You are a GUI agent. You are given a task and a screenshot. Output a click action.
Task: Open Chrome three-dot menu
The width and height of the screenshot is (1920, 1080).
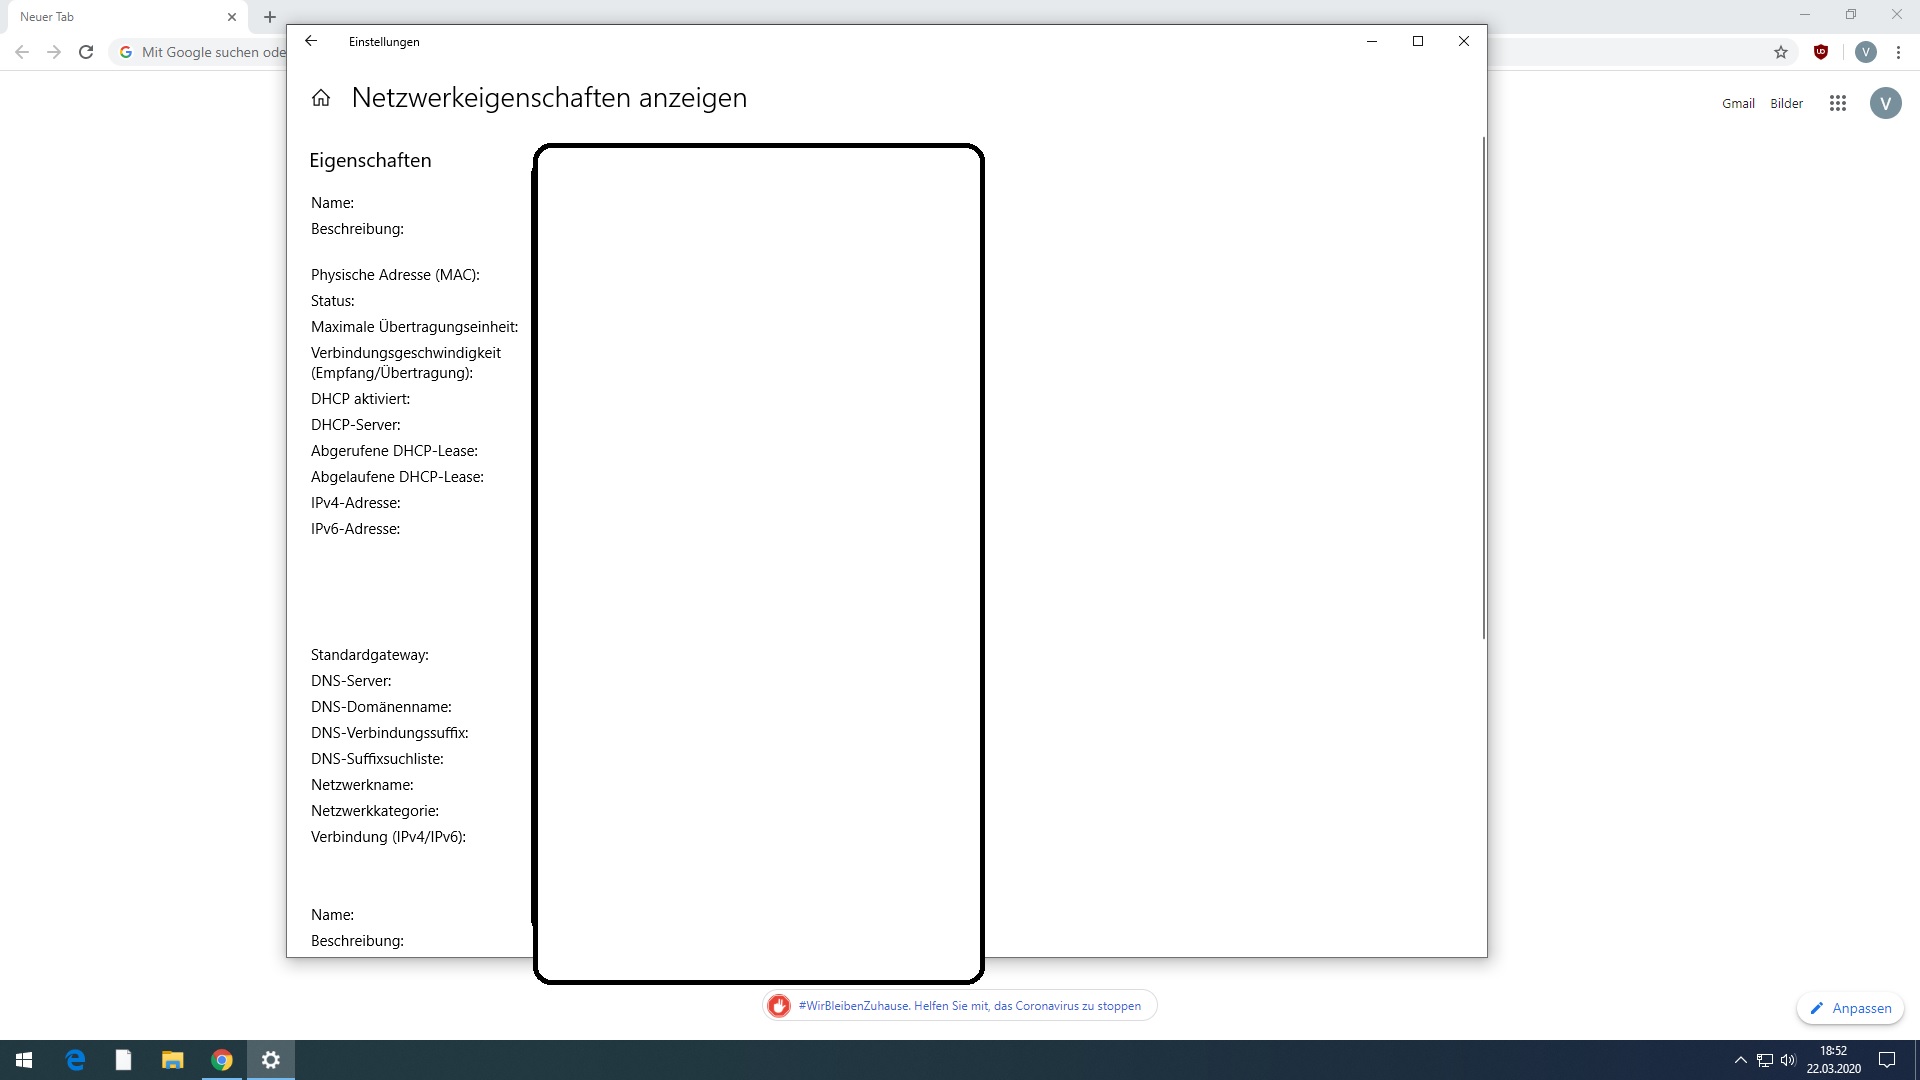pyautogui.click(x=1898, y=52)
